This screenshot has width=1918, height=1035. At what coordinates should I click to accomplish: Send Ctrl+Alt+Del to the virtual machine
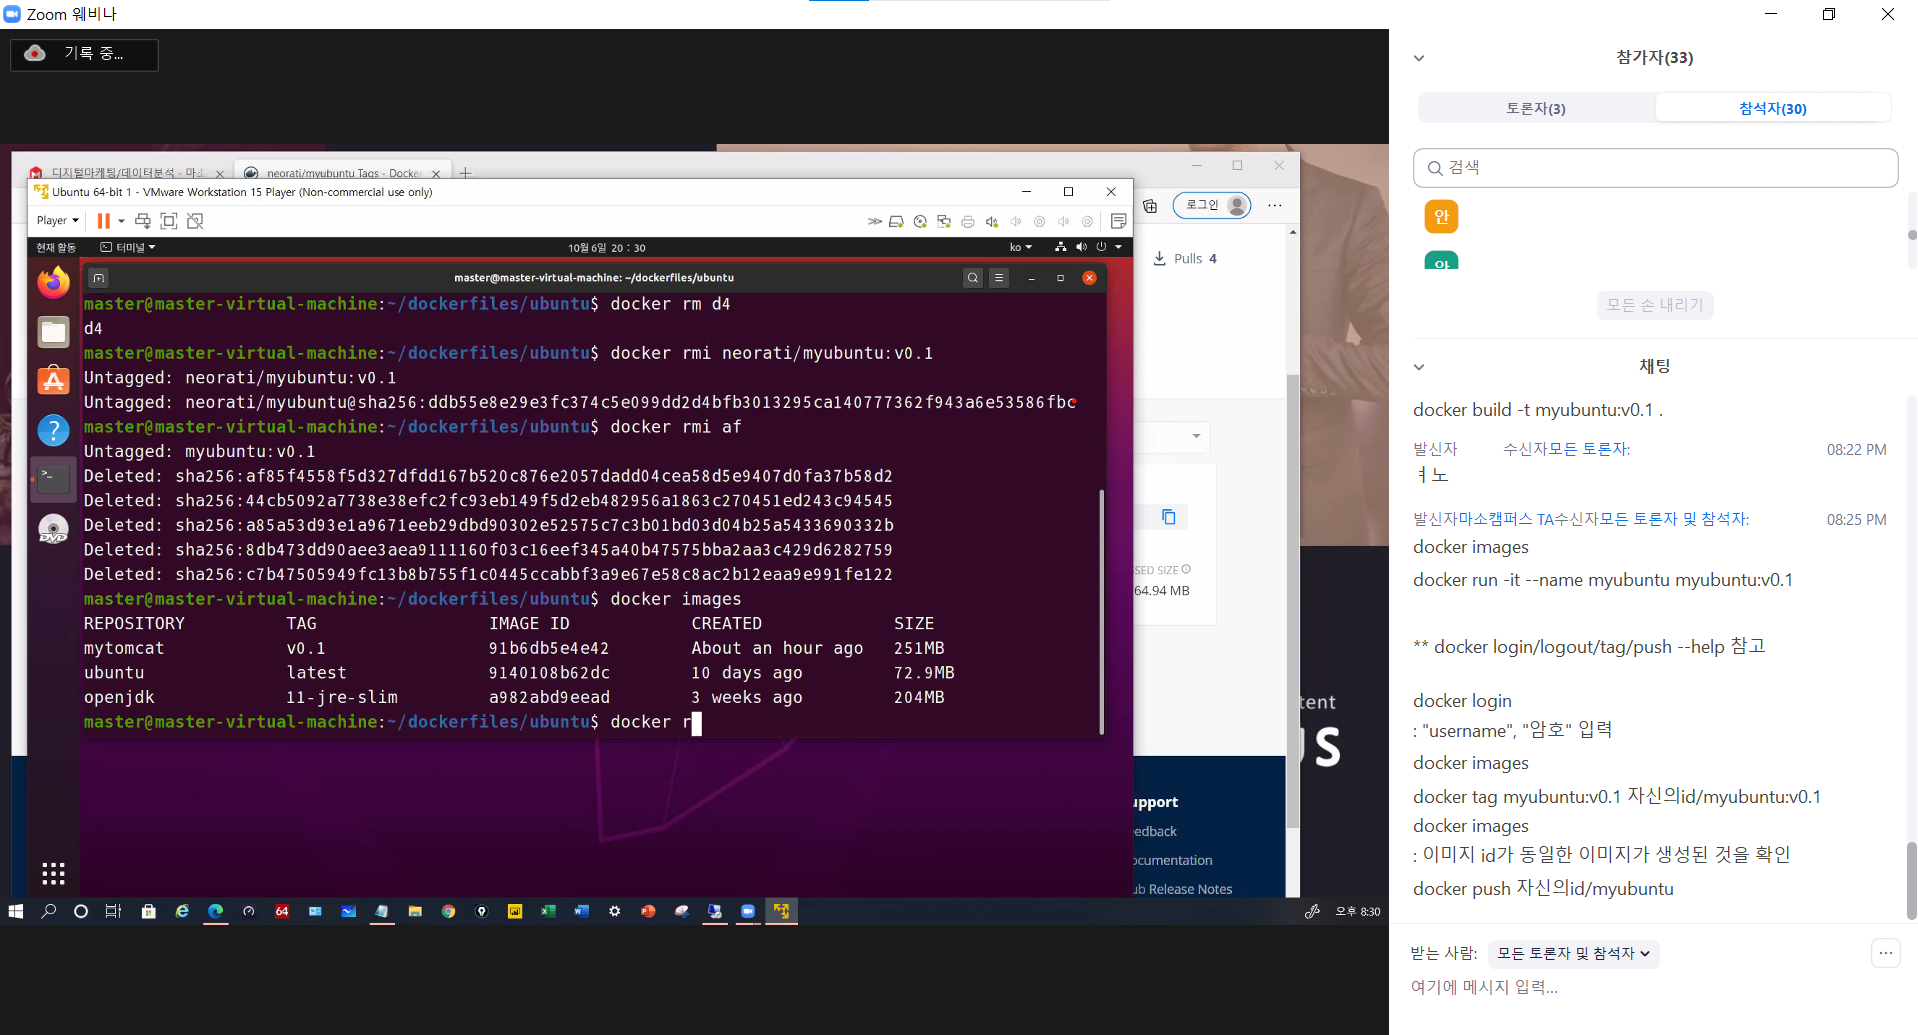143,221
